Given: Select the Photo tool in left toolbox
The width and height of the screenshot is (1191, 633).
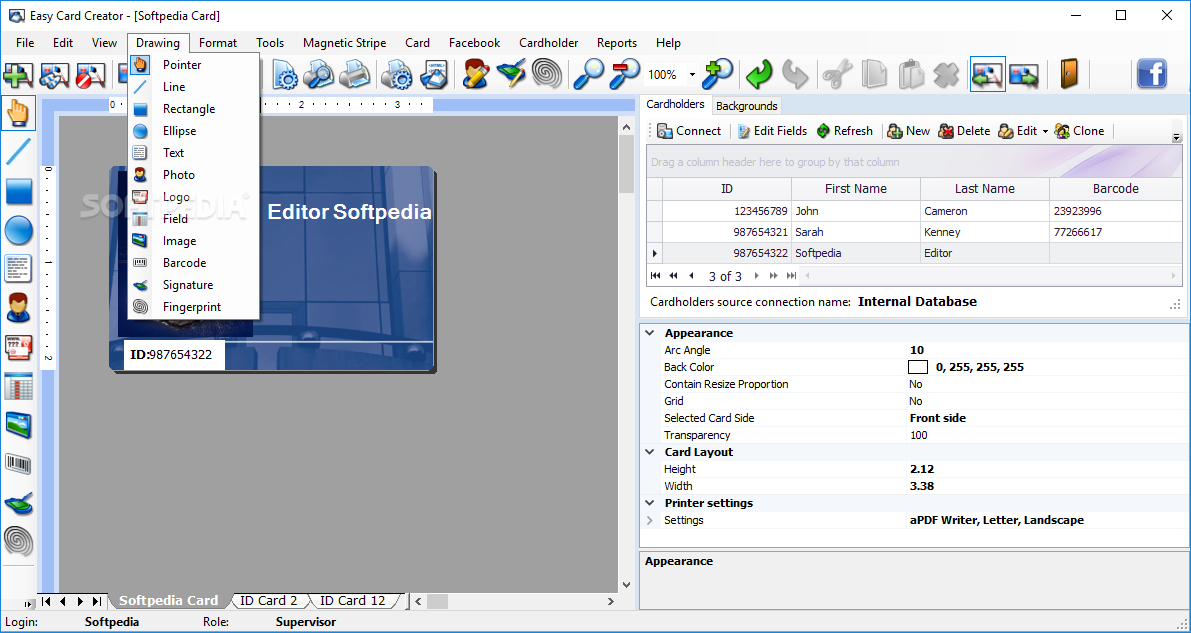Looking at the screenshot, I should (18, 308).
